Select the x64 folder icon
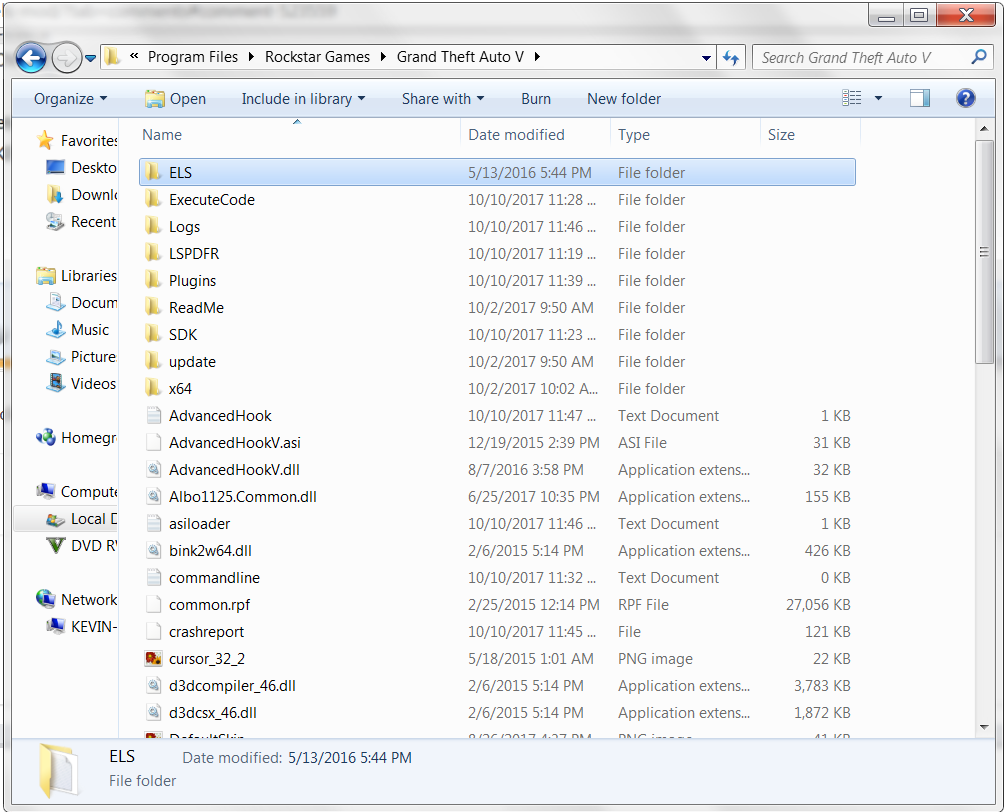Screen dimensions: 1004x812 click(x=152, y=388)
